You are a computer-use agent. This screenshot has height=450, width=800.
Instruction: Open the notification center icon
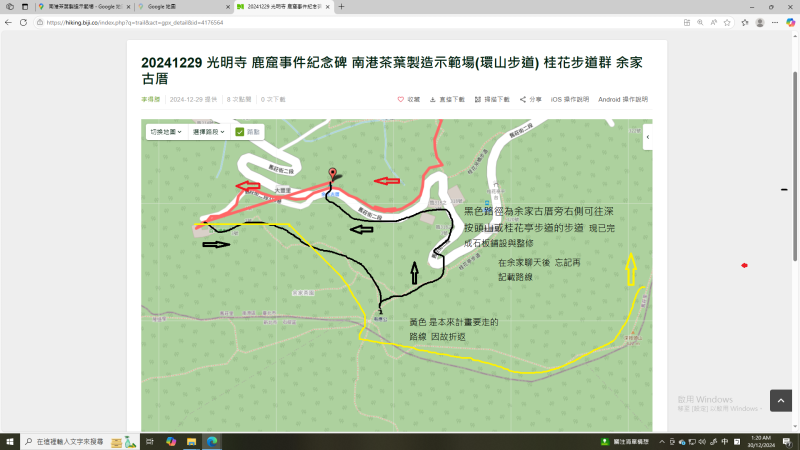coord(787,441)
